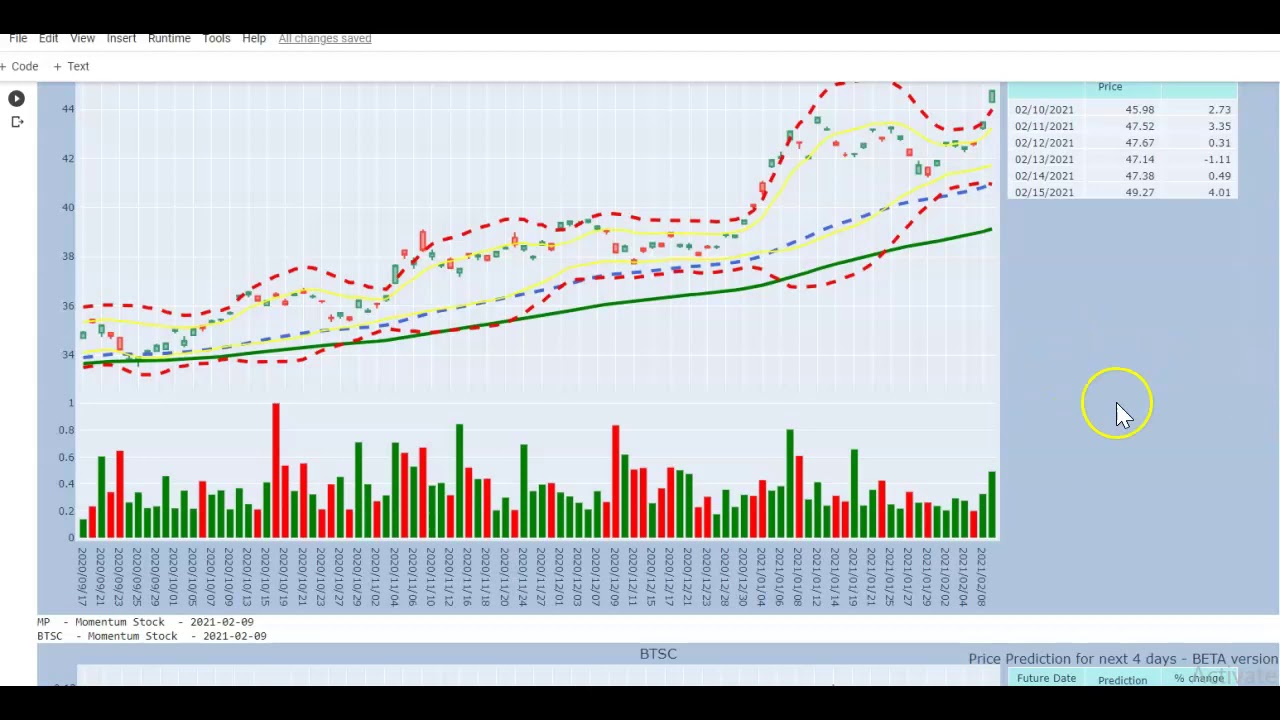Open the Edit menu
This screenshot has width=1280, height=720.
coord(48,38)
